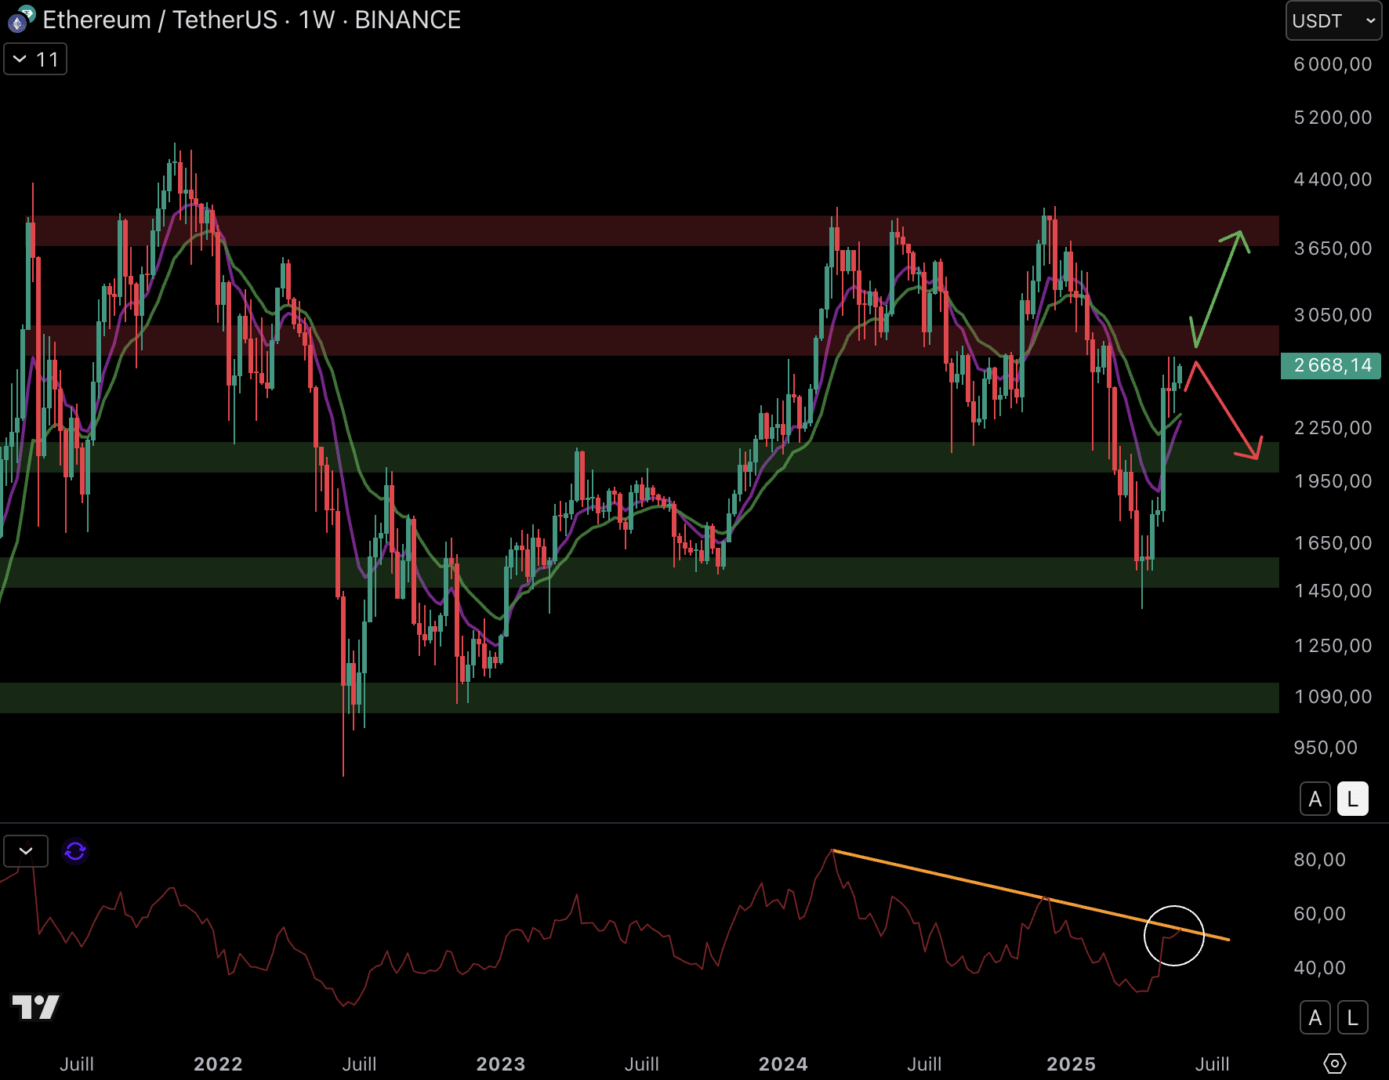The width and height of the screenshot is (1389, 1080).
Task: Click the 1 090,00 price axis label
Action: 1333,697
